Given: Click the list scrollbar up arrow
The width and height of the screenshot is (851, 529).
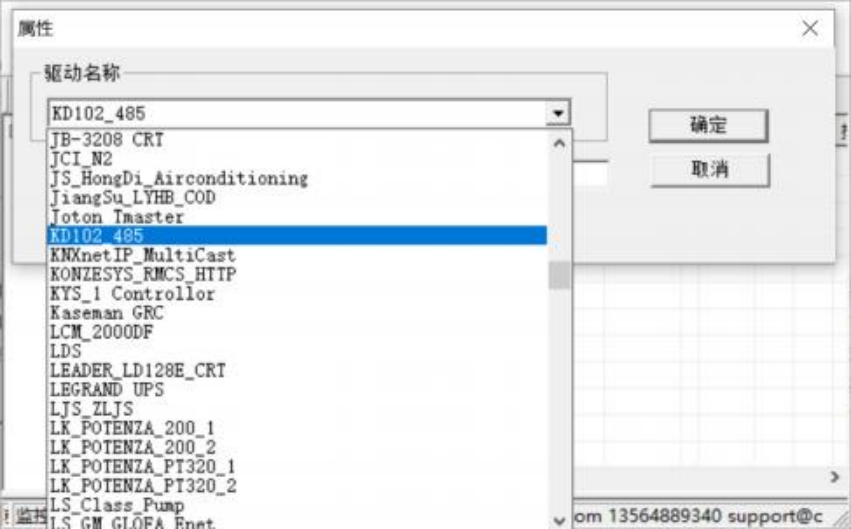Looking at the screenshot, I should coord(559,143).
